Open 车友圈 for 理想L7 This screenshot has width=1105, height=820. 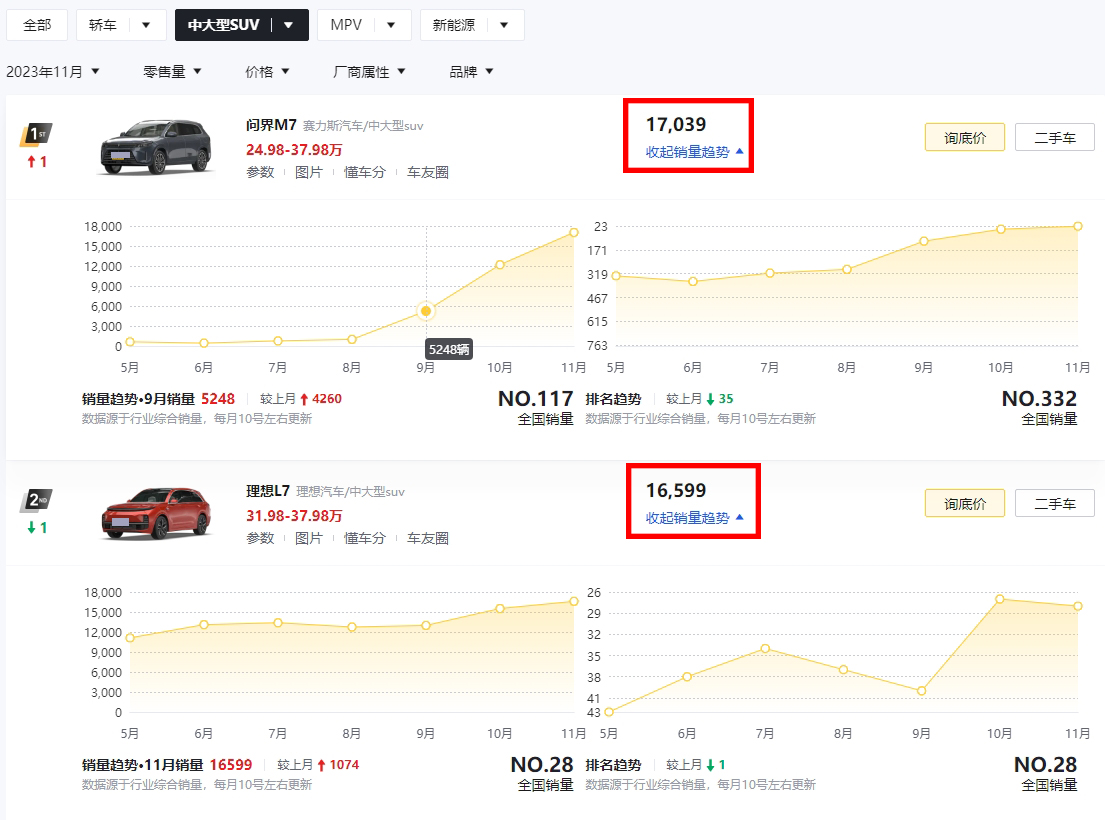tap(428, 538)
